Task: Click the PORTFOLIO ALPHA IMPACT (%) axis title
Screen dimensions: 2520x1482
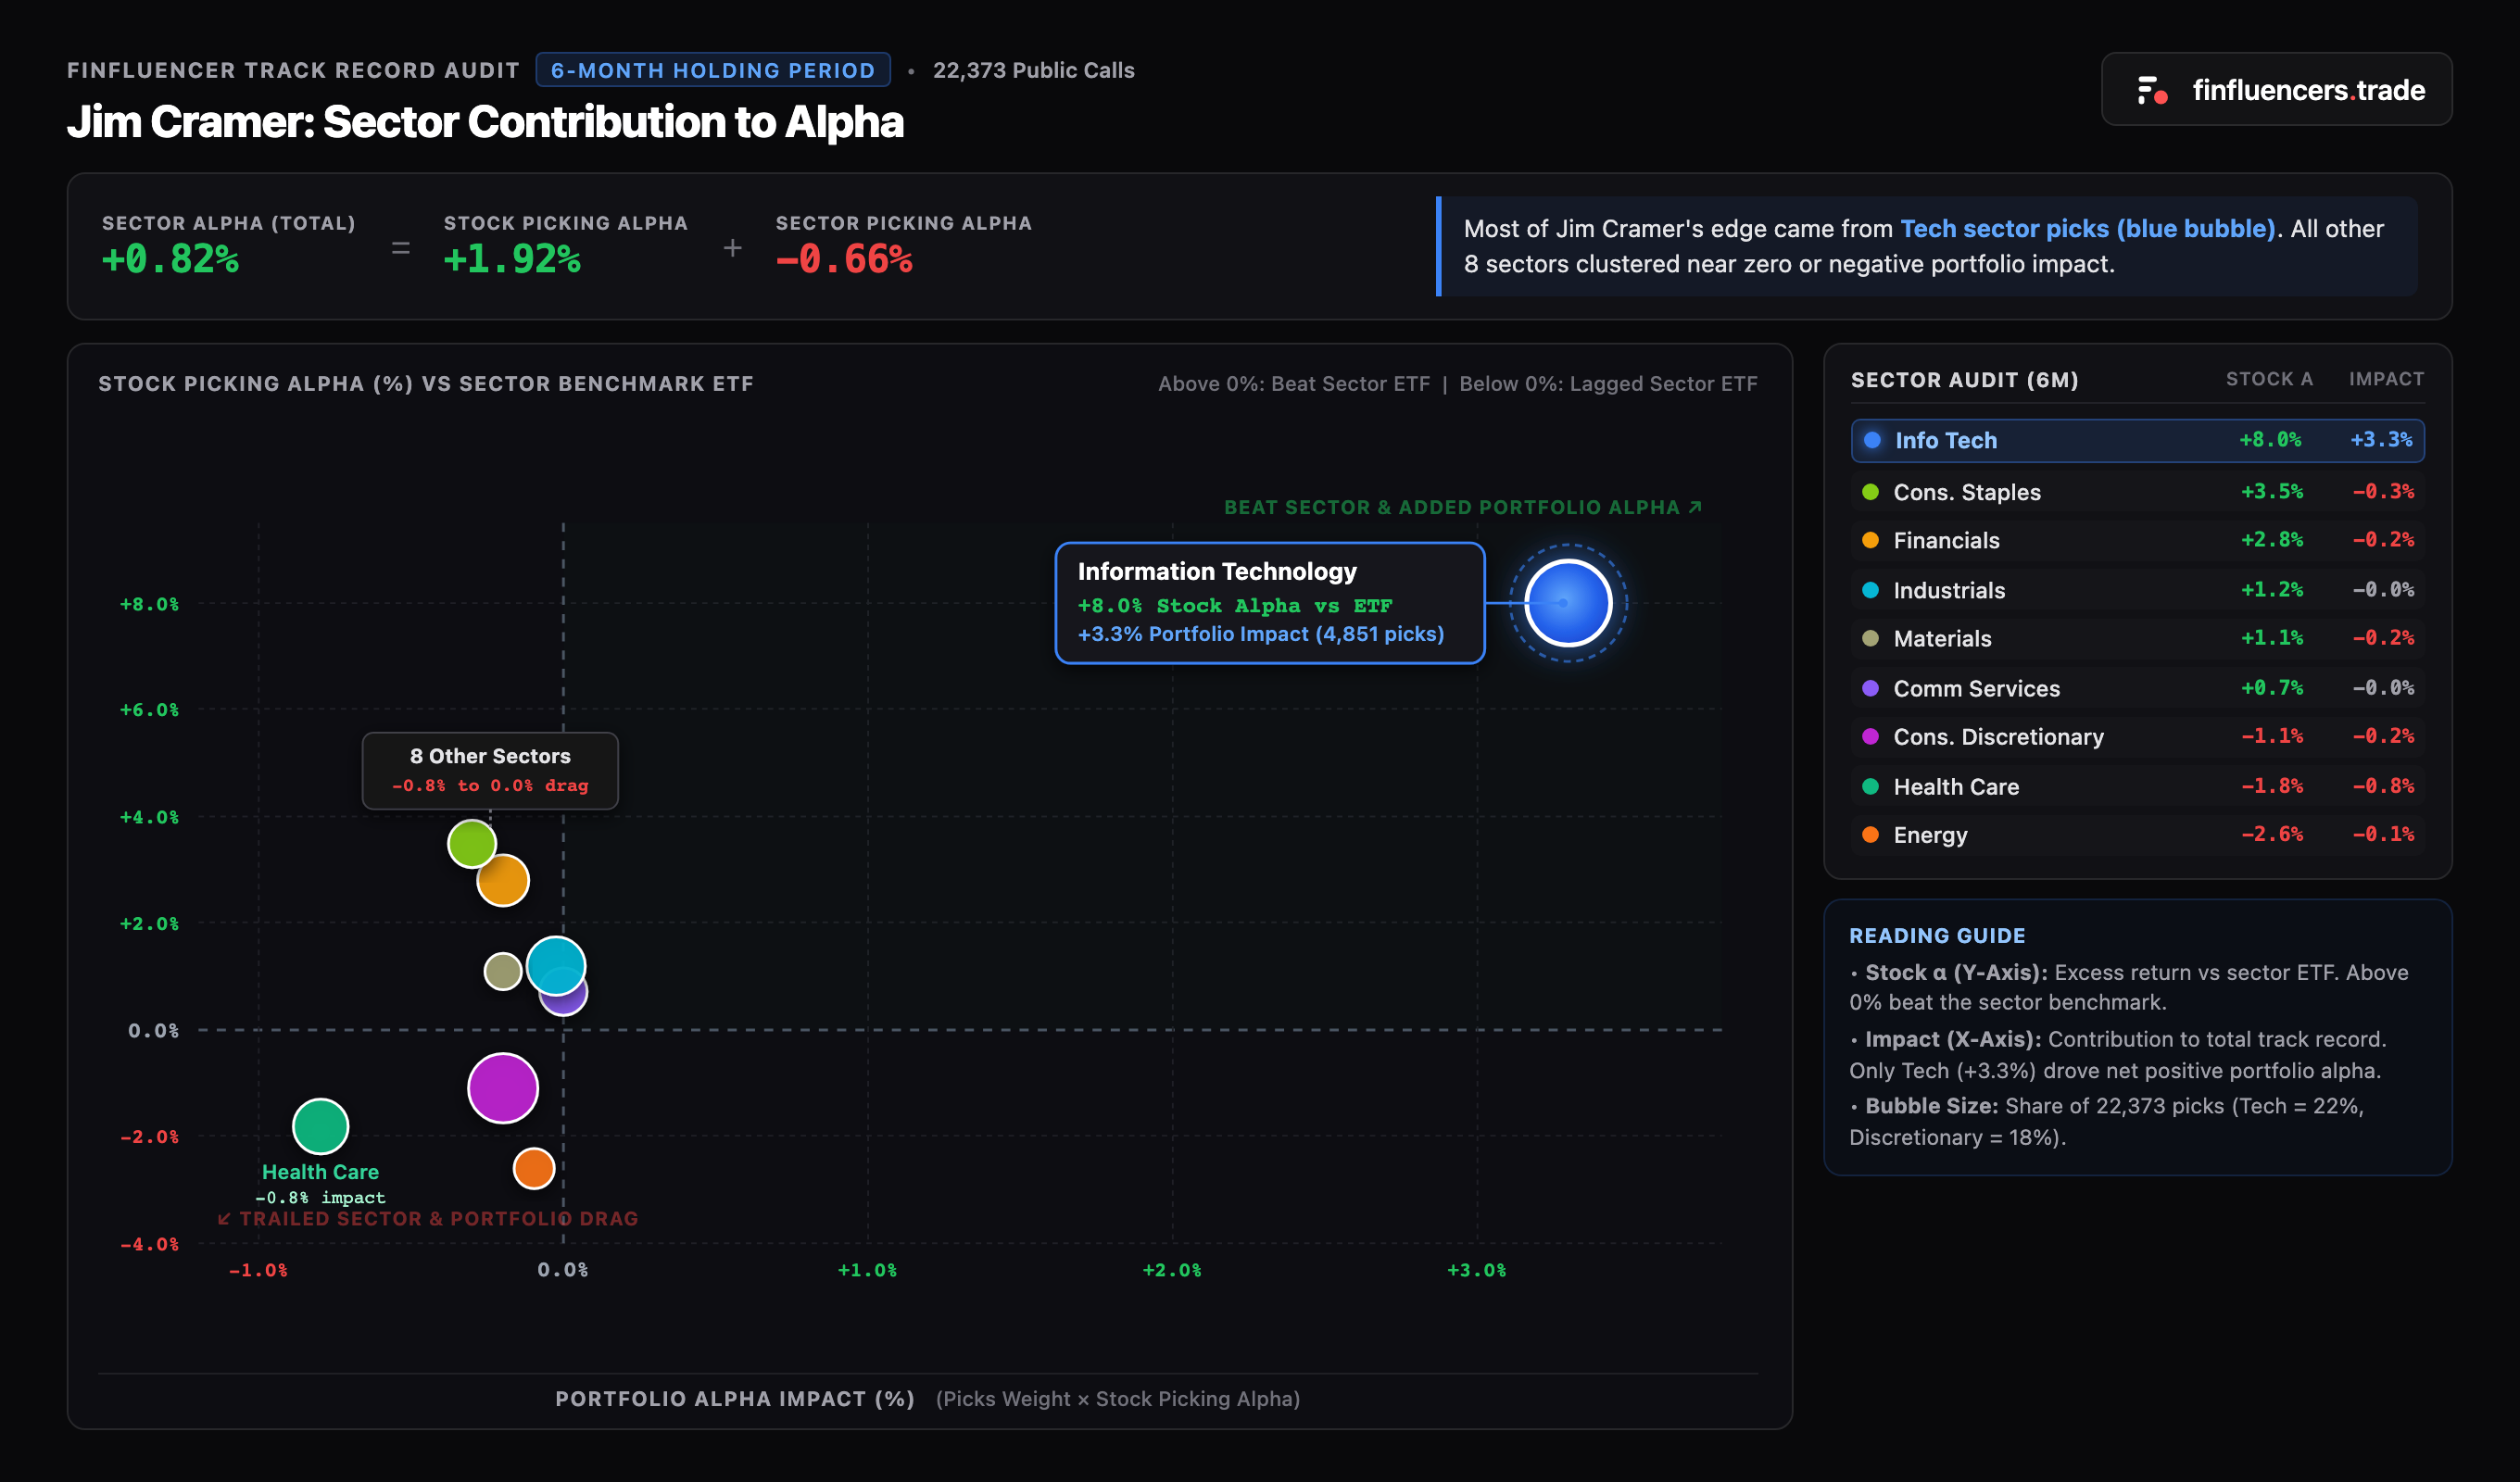Action: 734,1399
